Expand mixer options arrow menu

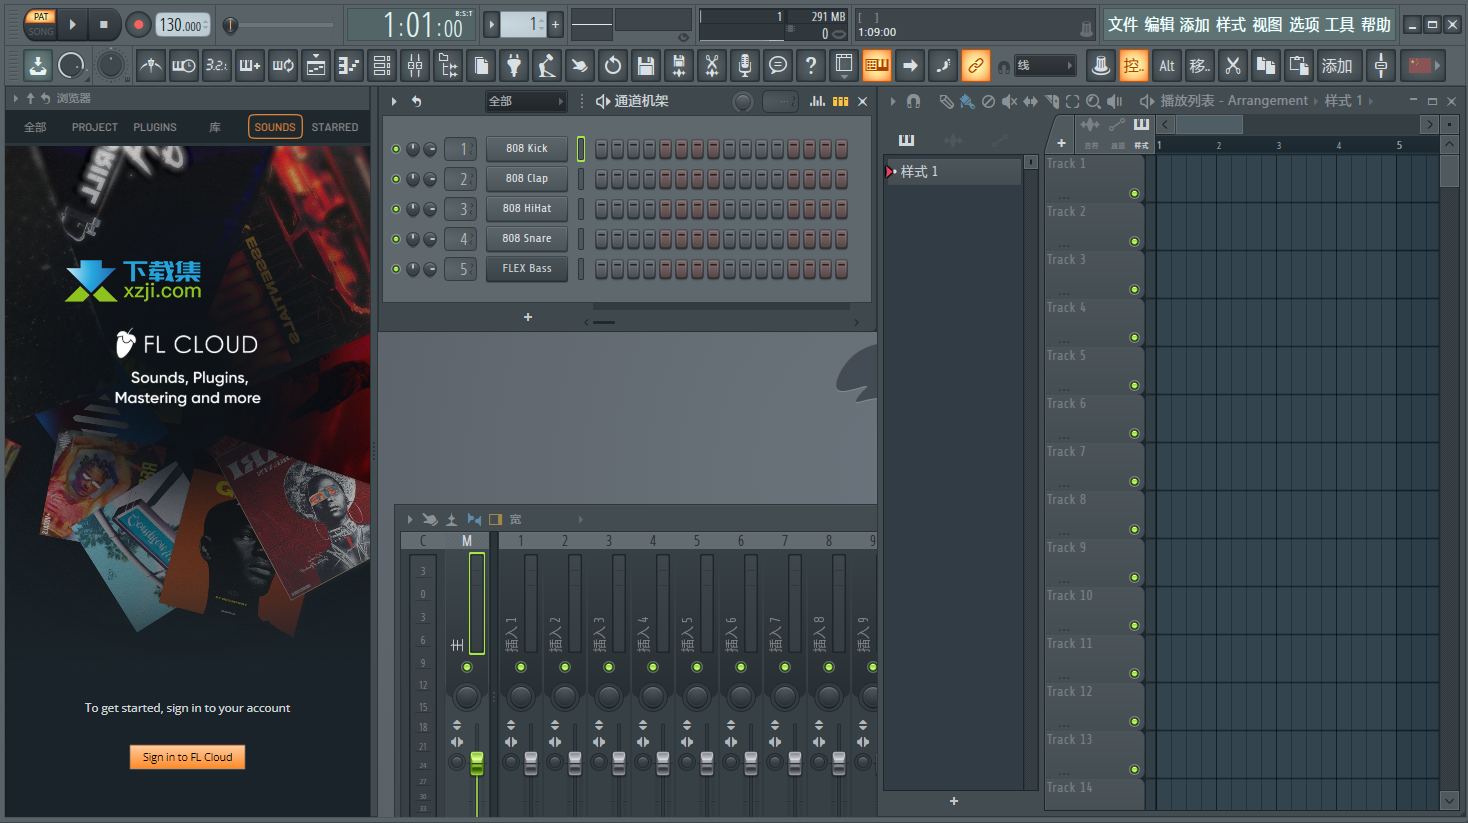pyautogui.click(x=410, y=519)
